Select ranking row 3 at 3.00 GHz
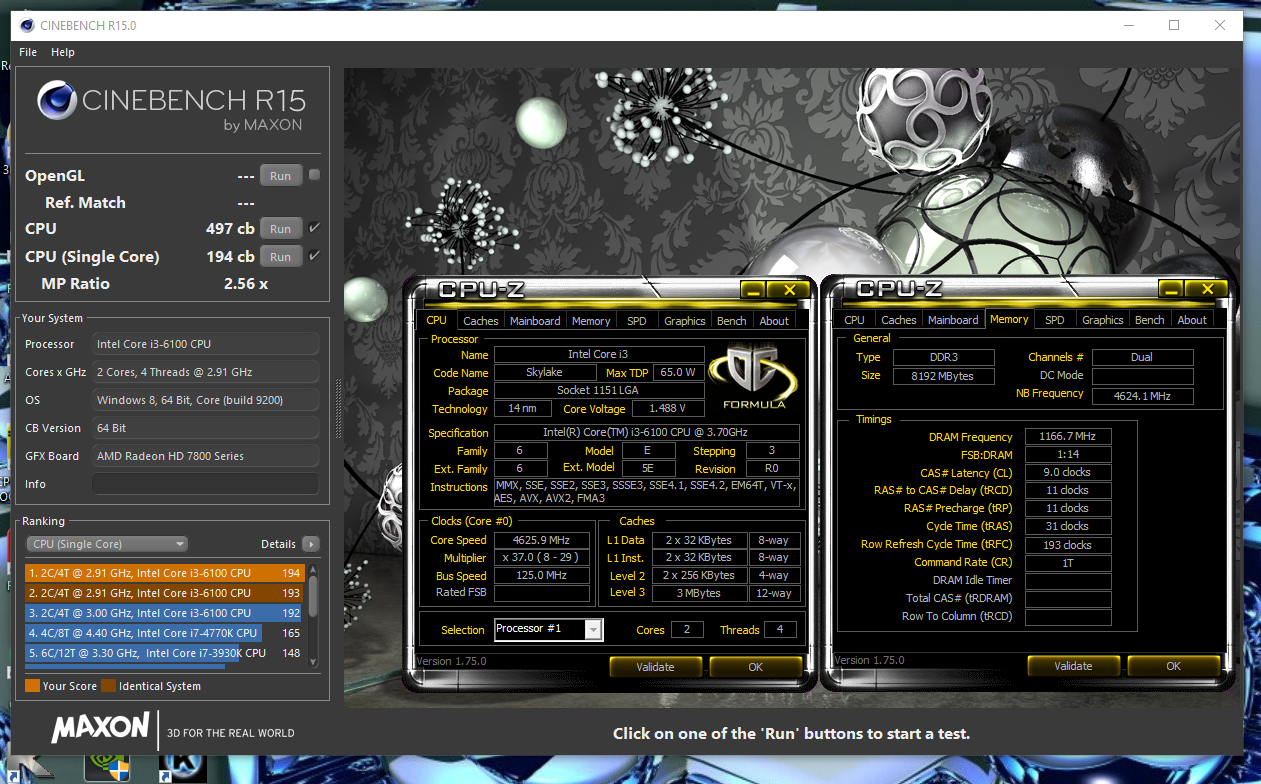This screenshot has width=1261, height=784. 165,613
